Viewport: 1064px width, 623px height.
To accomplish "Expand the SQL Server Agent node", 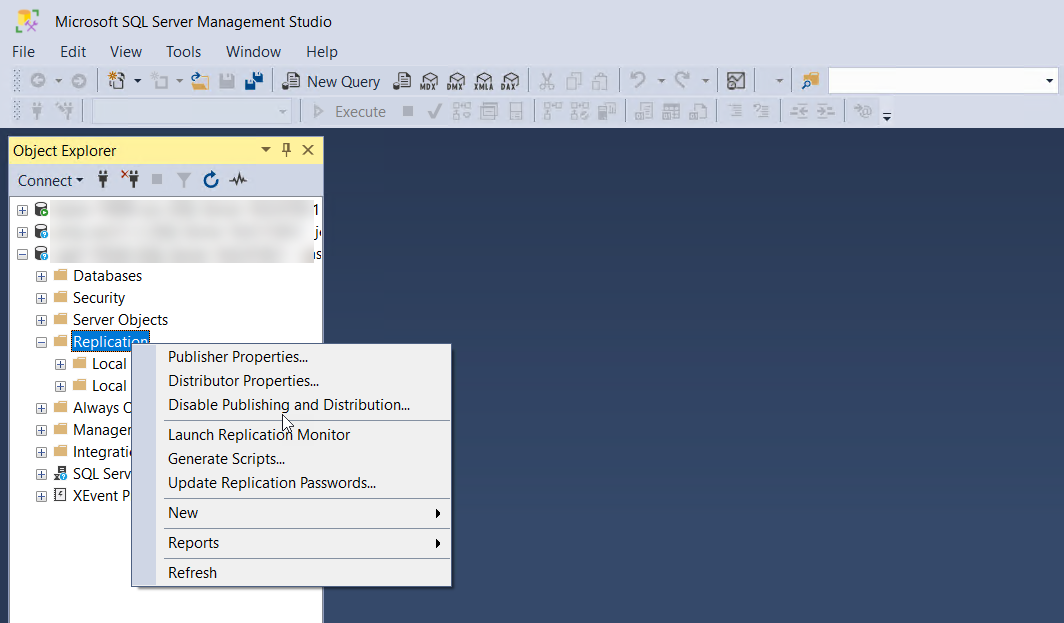I will pyautogui.click(x=41, y=474).
